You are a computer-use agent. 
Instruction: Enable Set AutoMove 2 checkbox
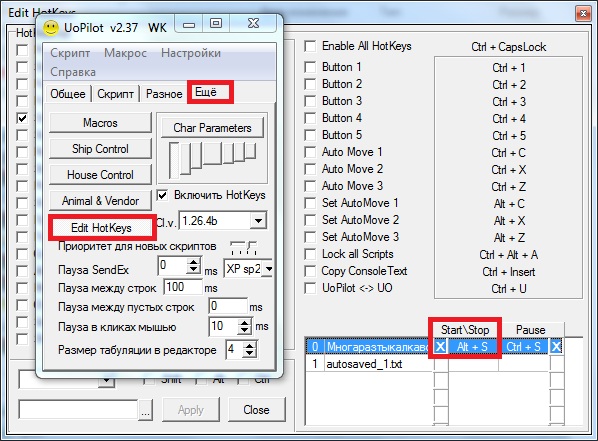(x=310, y=220)
